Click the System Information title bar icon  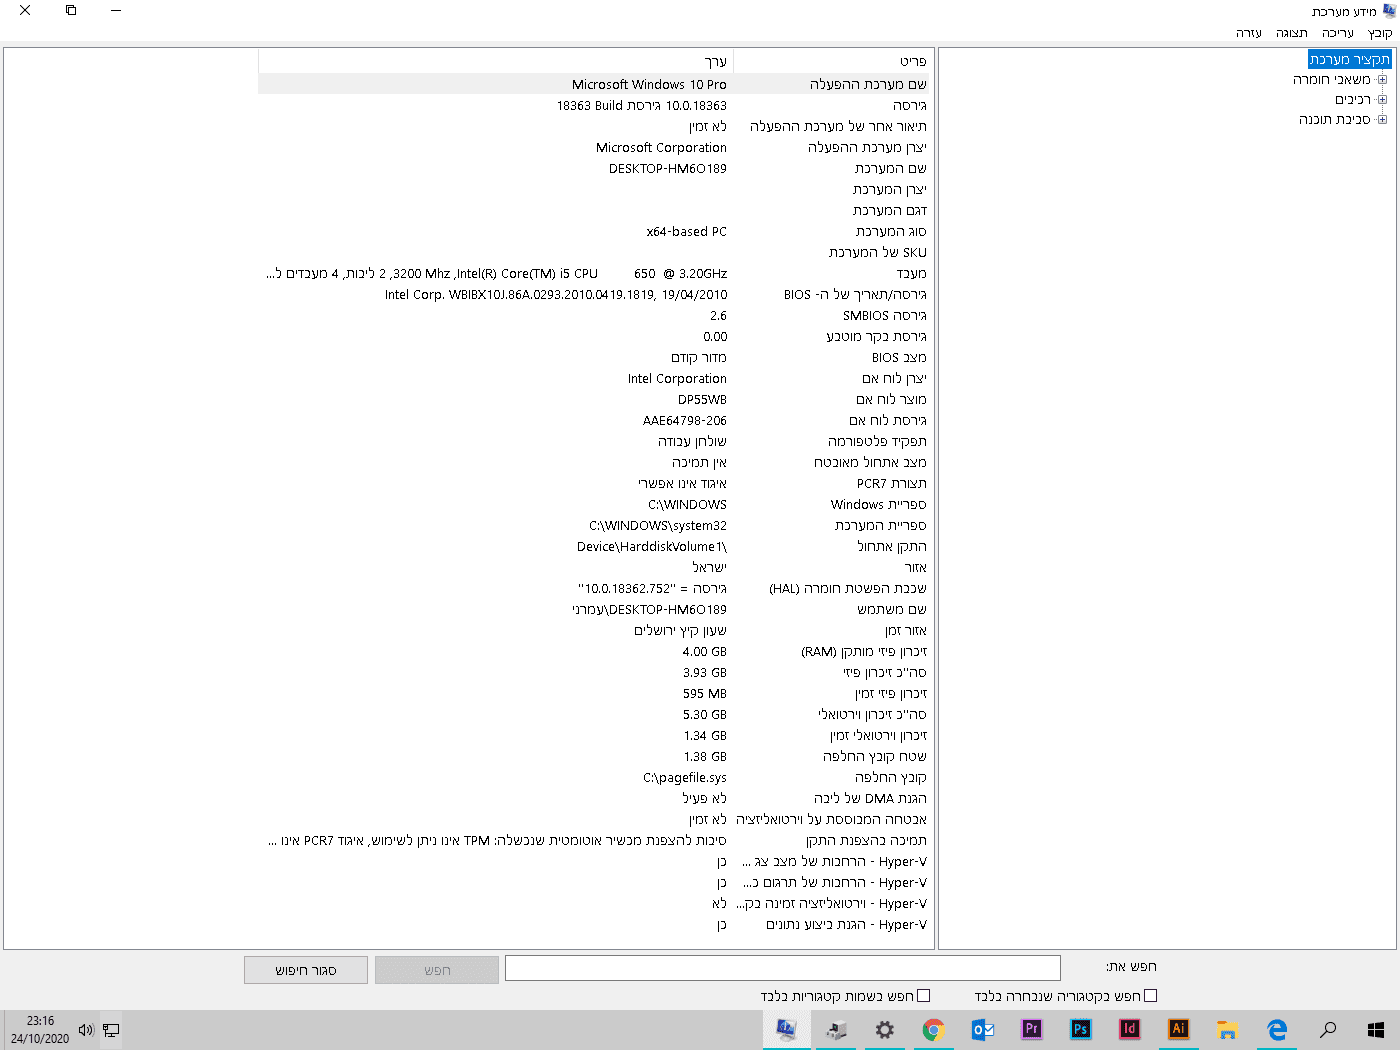tap(1389, 11)
